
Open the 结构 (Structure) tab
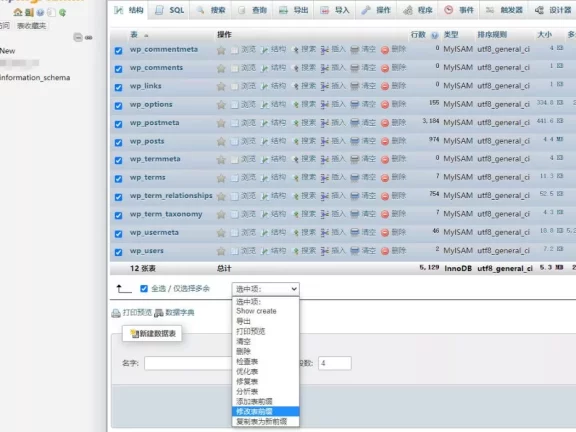pos(129,10)
